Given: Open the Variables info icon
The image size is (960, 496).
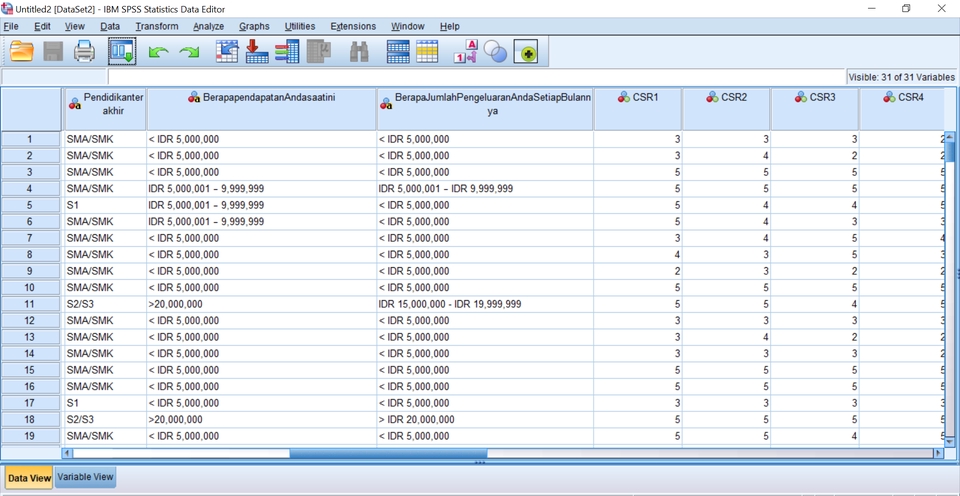Looking at the screenshot, I should (287, 51).
